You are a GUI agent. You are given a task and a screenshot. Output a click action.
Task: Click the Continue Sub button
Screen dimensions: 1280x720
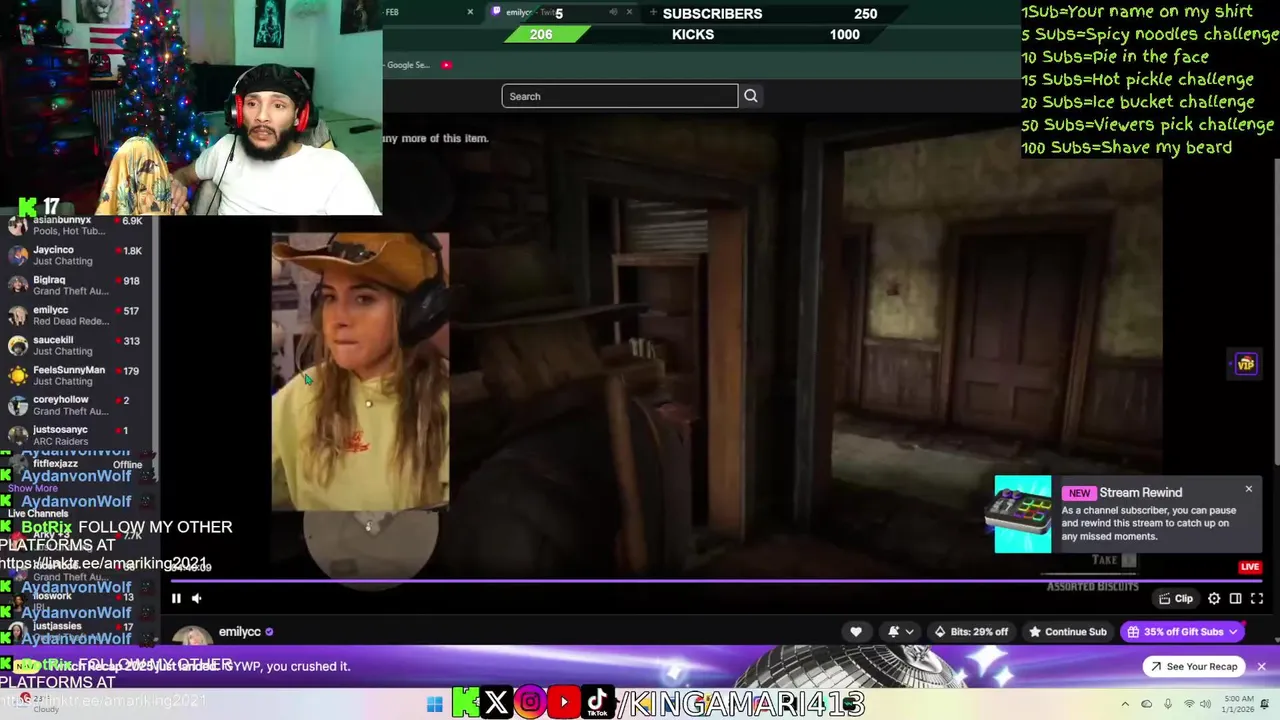point(1068,632)
